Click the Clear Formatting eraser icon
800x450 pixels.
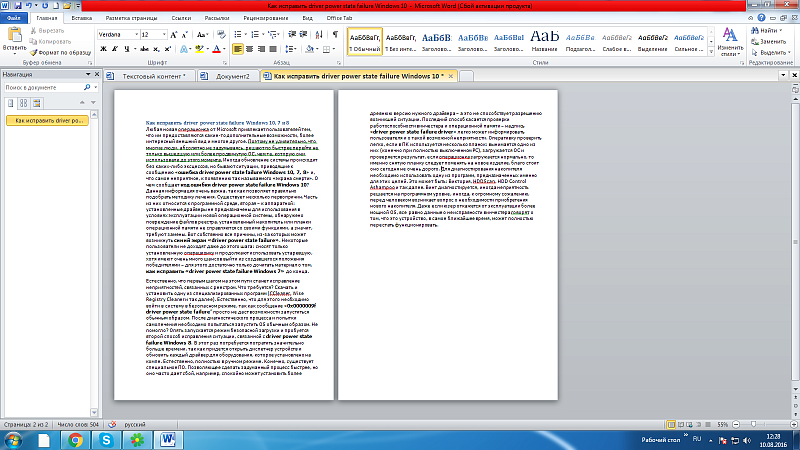[221, 35]
